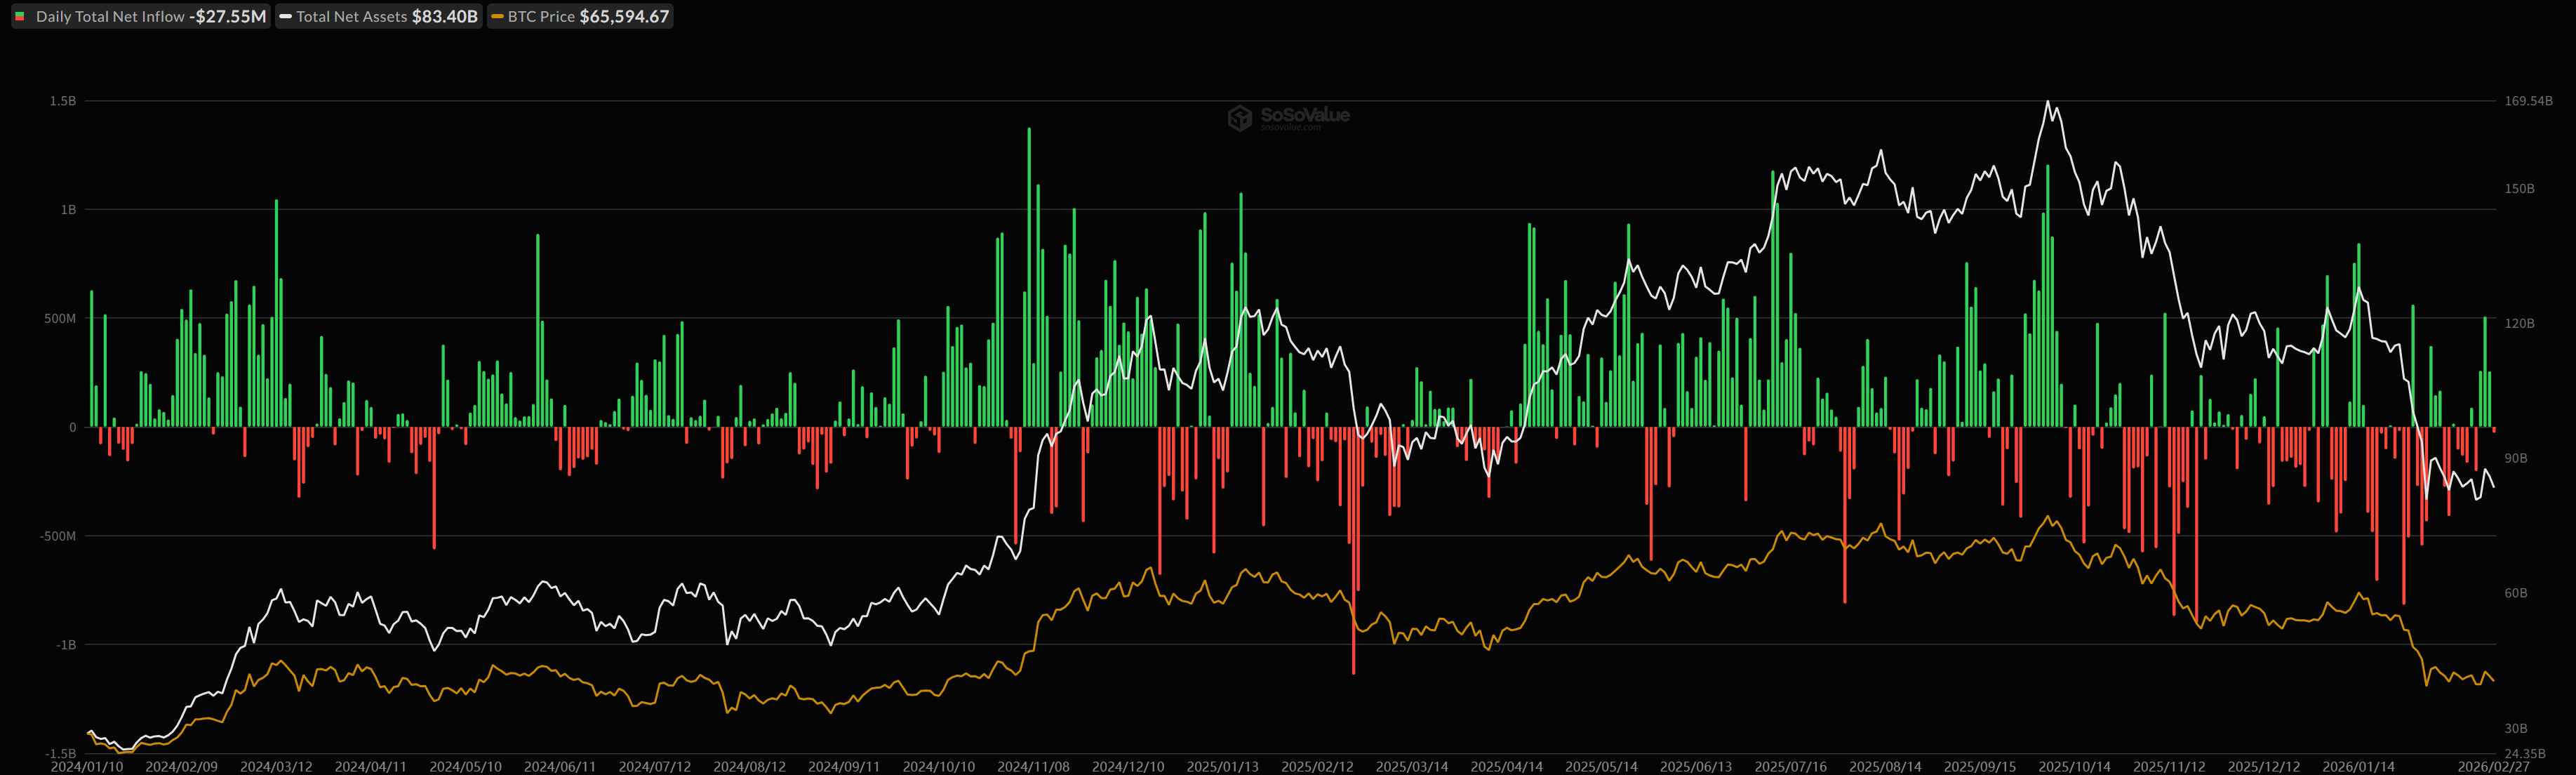This screenshot has height=775, width=2576.
Task: Click the 2024/11/08 date axis label
Action: point(1033,767)
